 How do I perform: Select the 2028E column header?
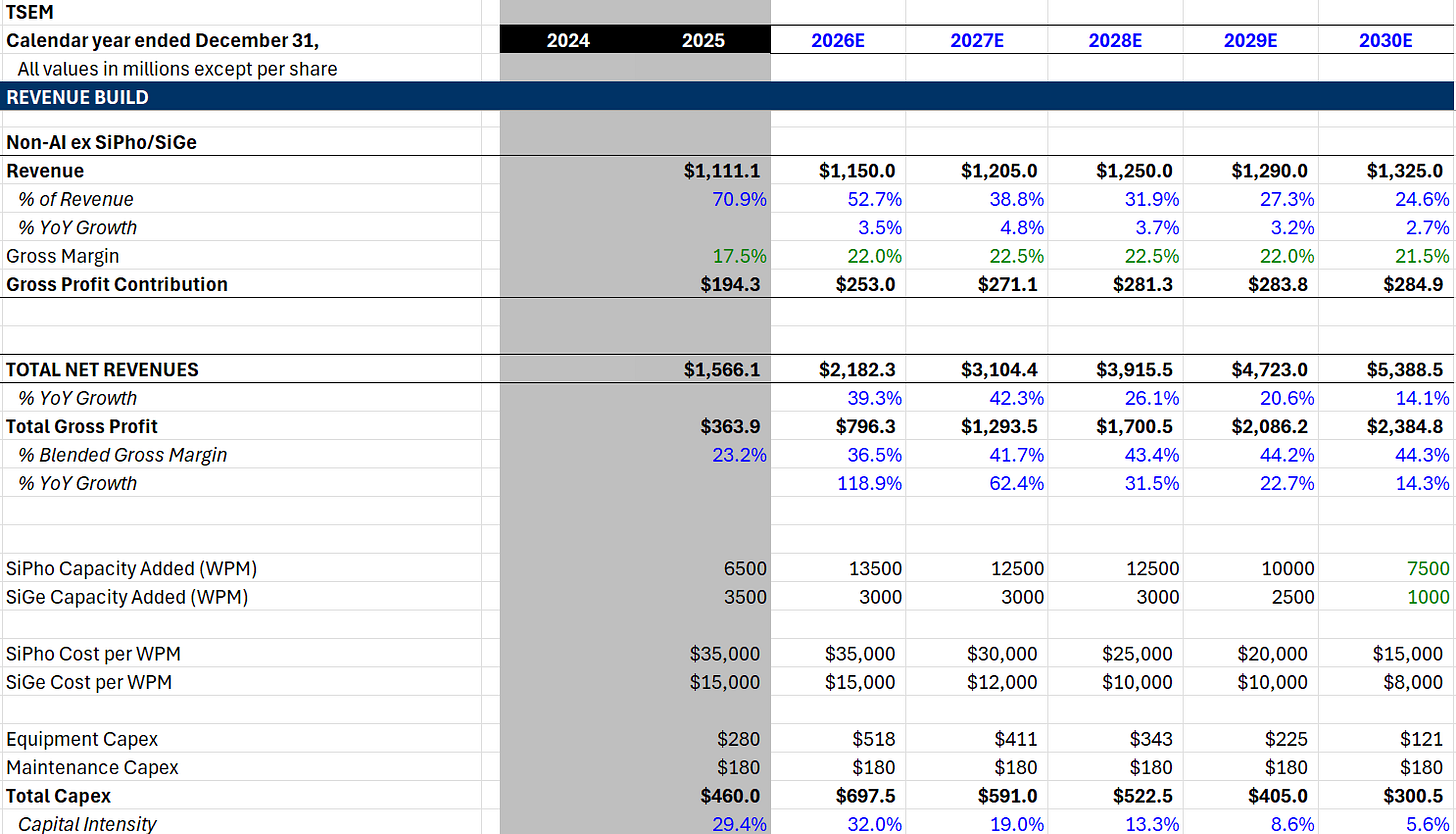1116,40
